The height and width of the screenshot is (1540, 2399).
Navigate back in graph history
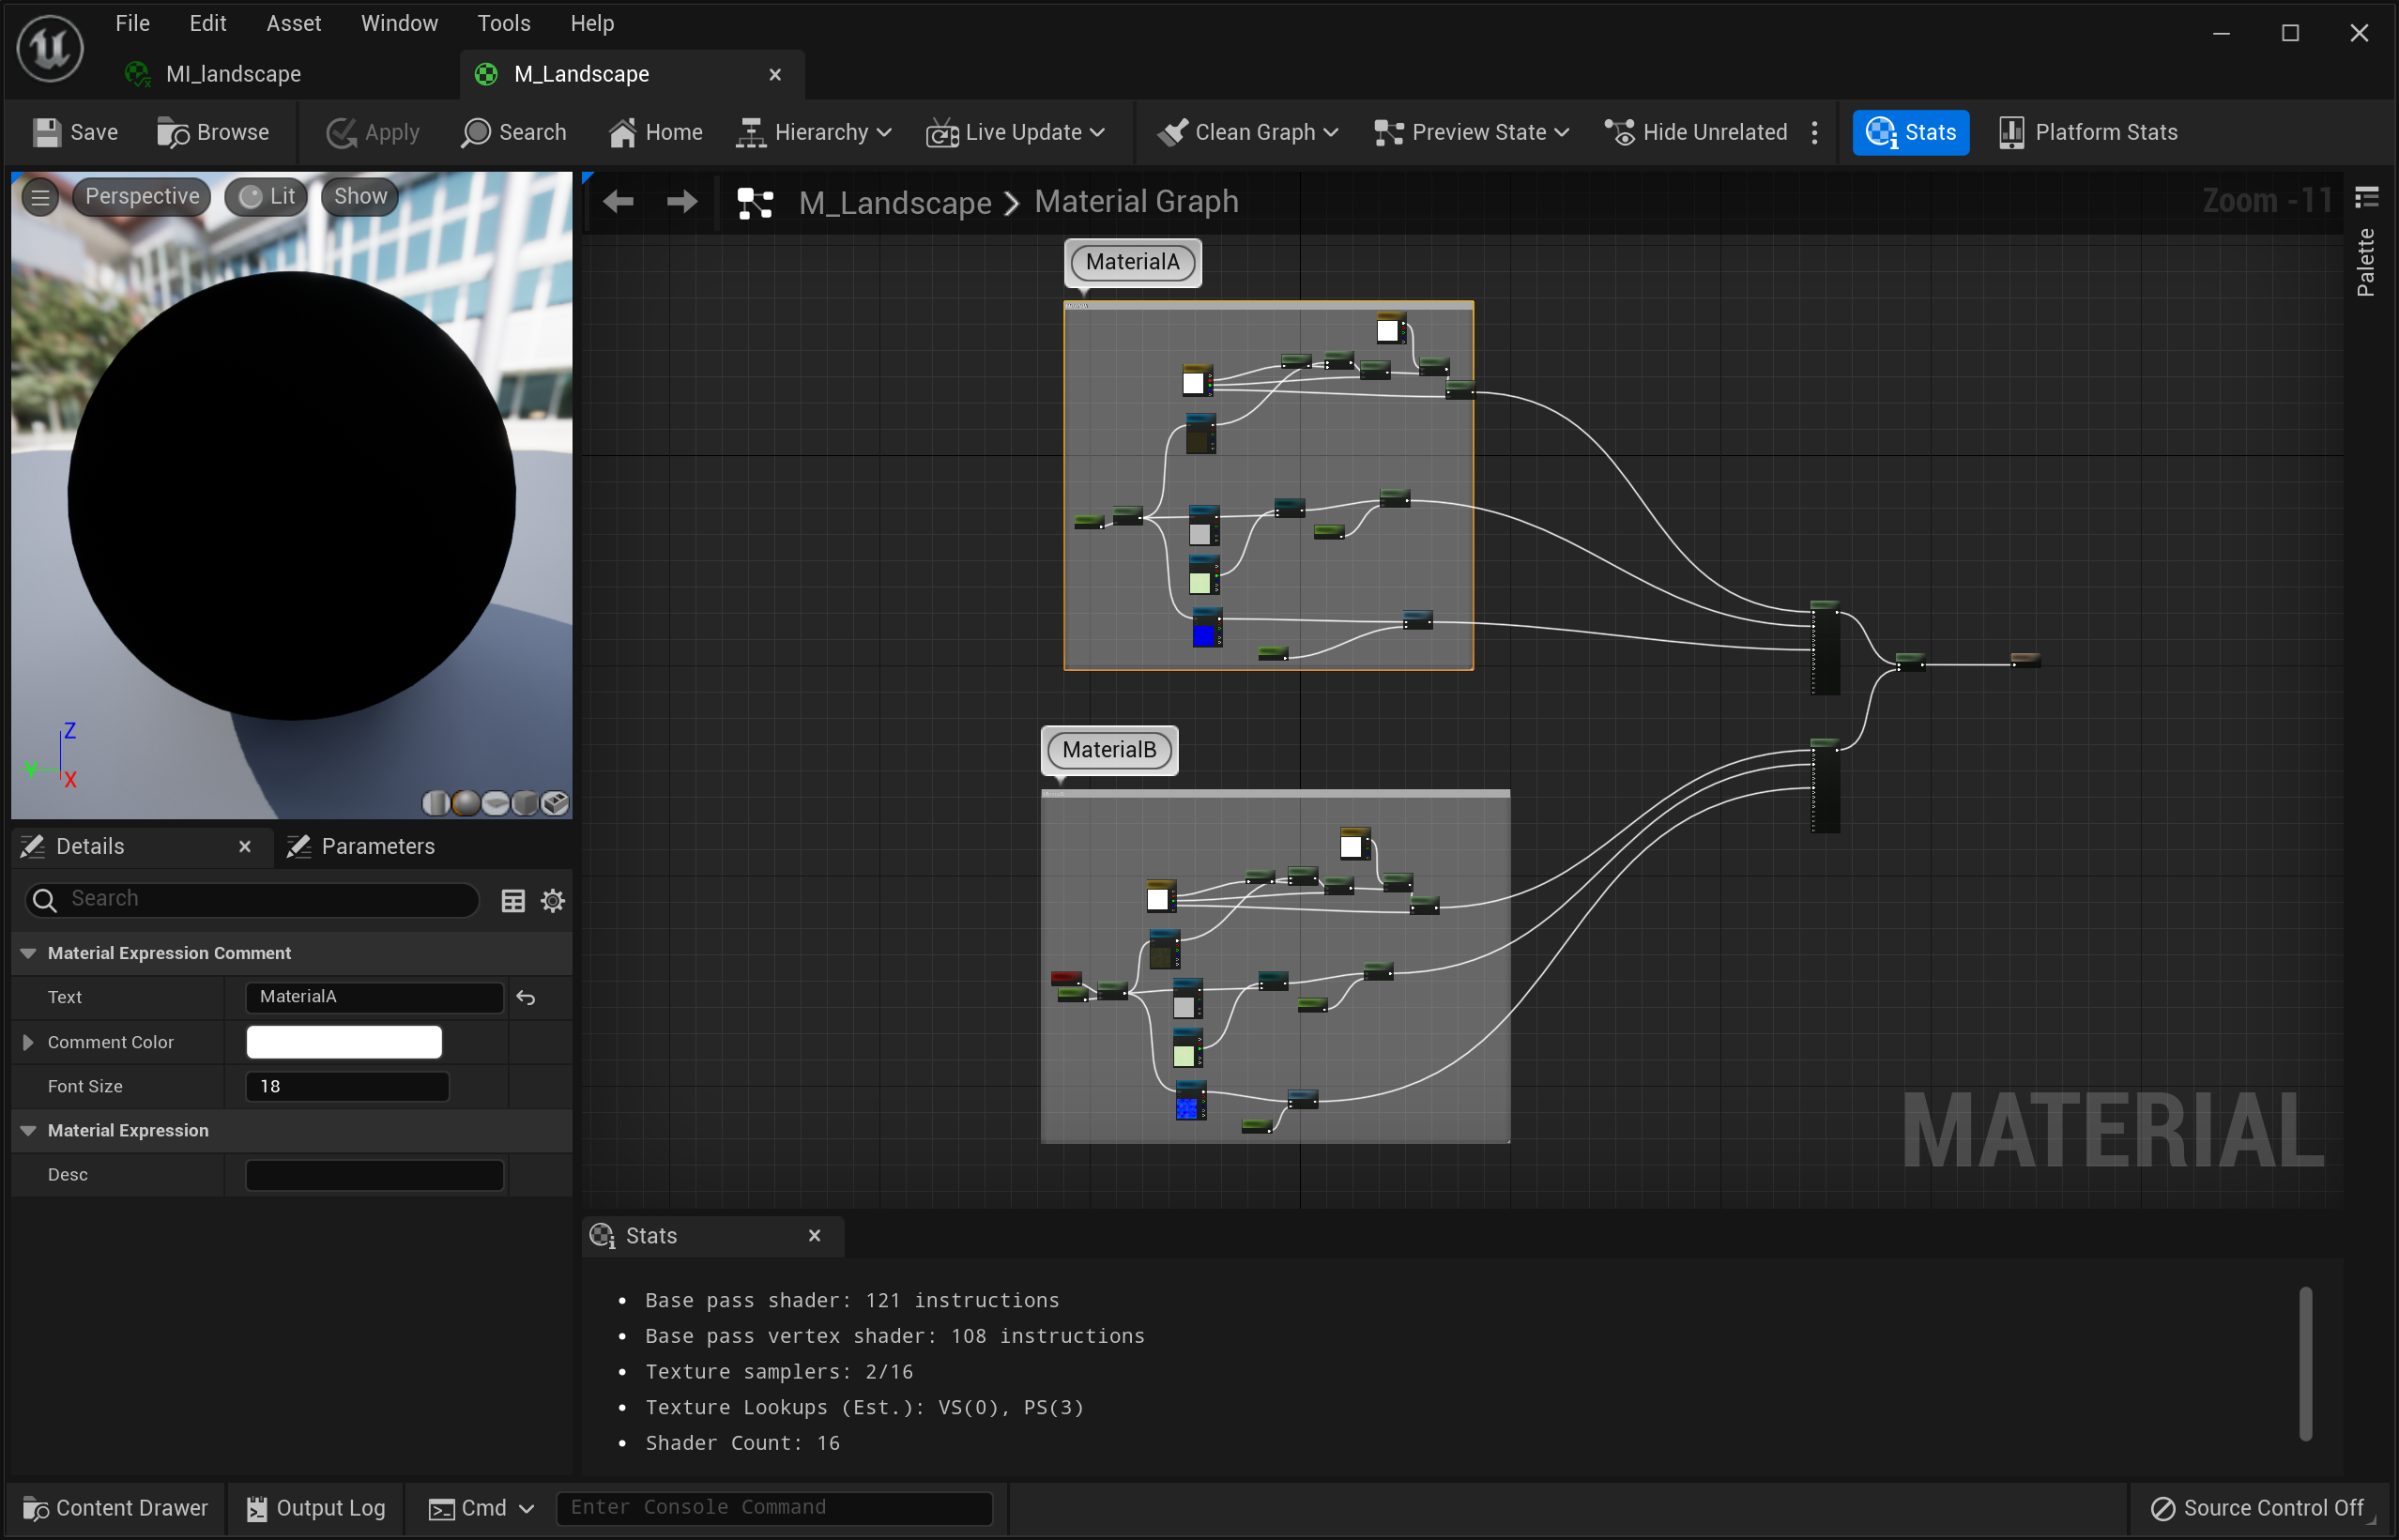point(618,202)
